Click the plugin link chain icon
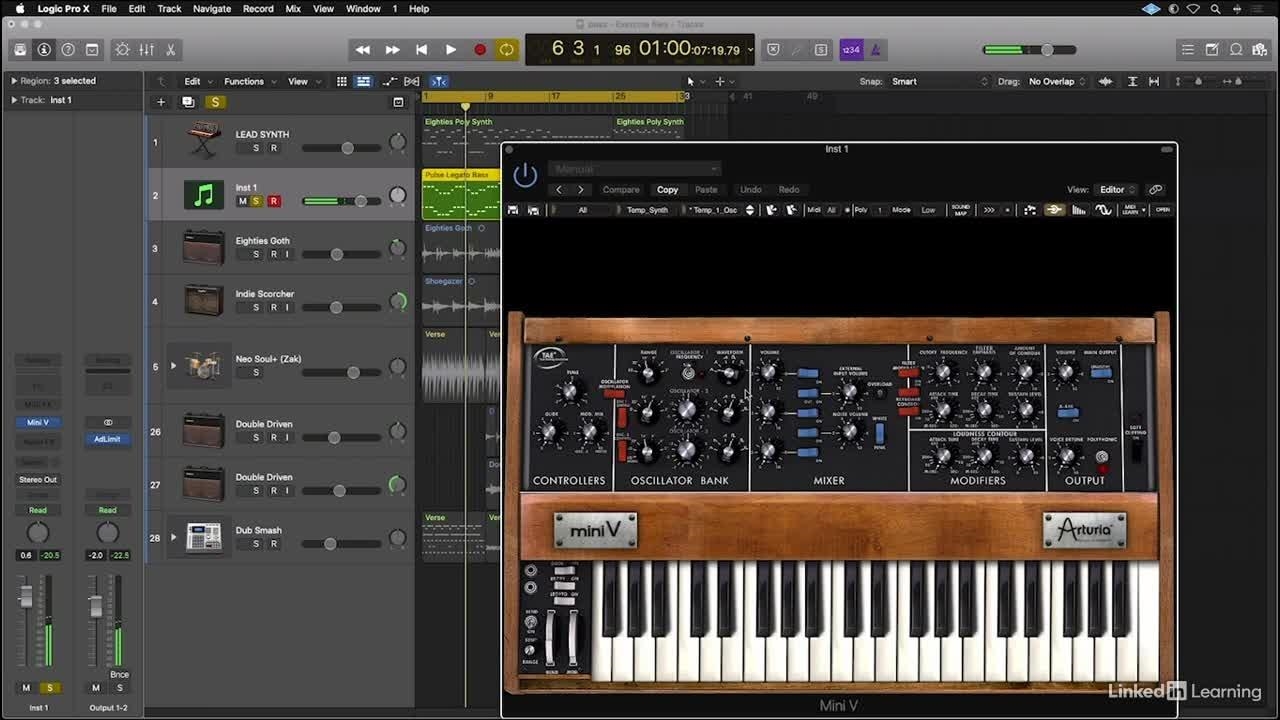The image size is (1280, 720). [1155, 189]
